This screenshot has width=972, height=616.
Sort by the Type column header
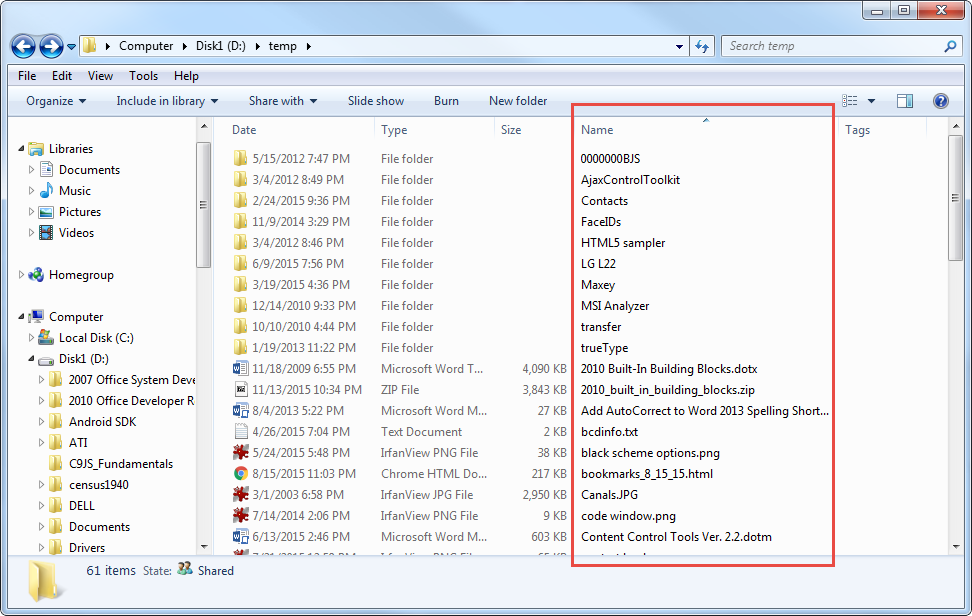coord(394,130)
